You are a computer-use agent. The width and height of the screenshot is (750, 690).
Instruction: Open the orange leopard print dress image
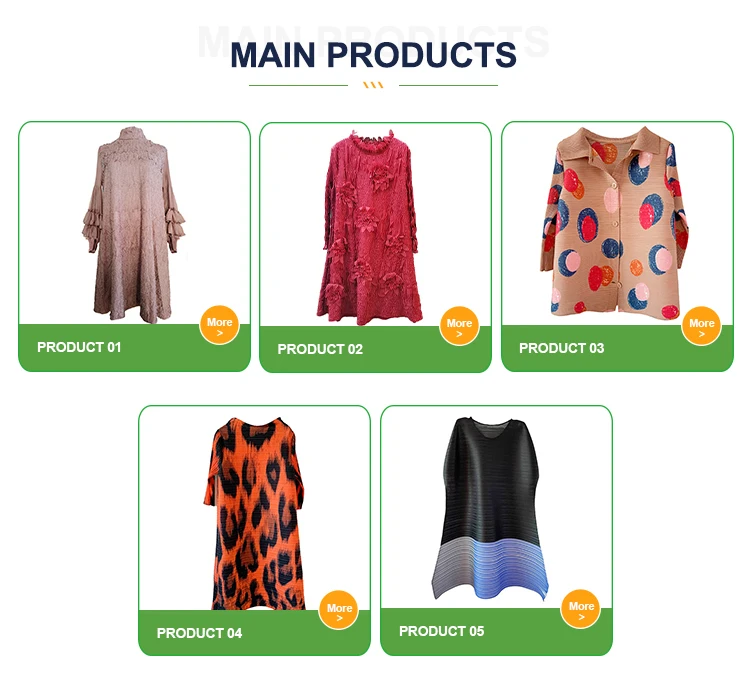[254, 513]
